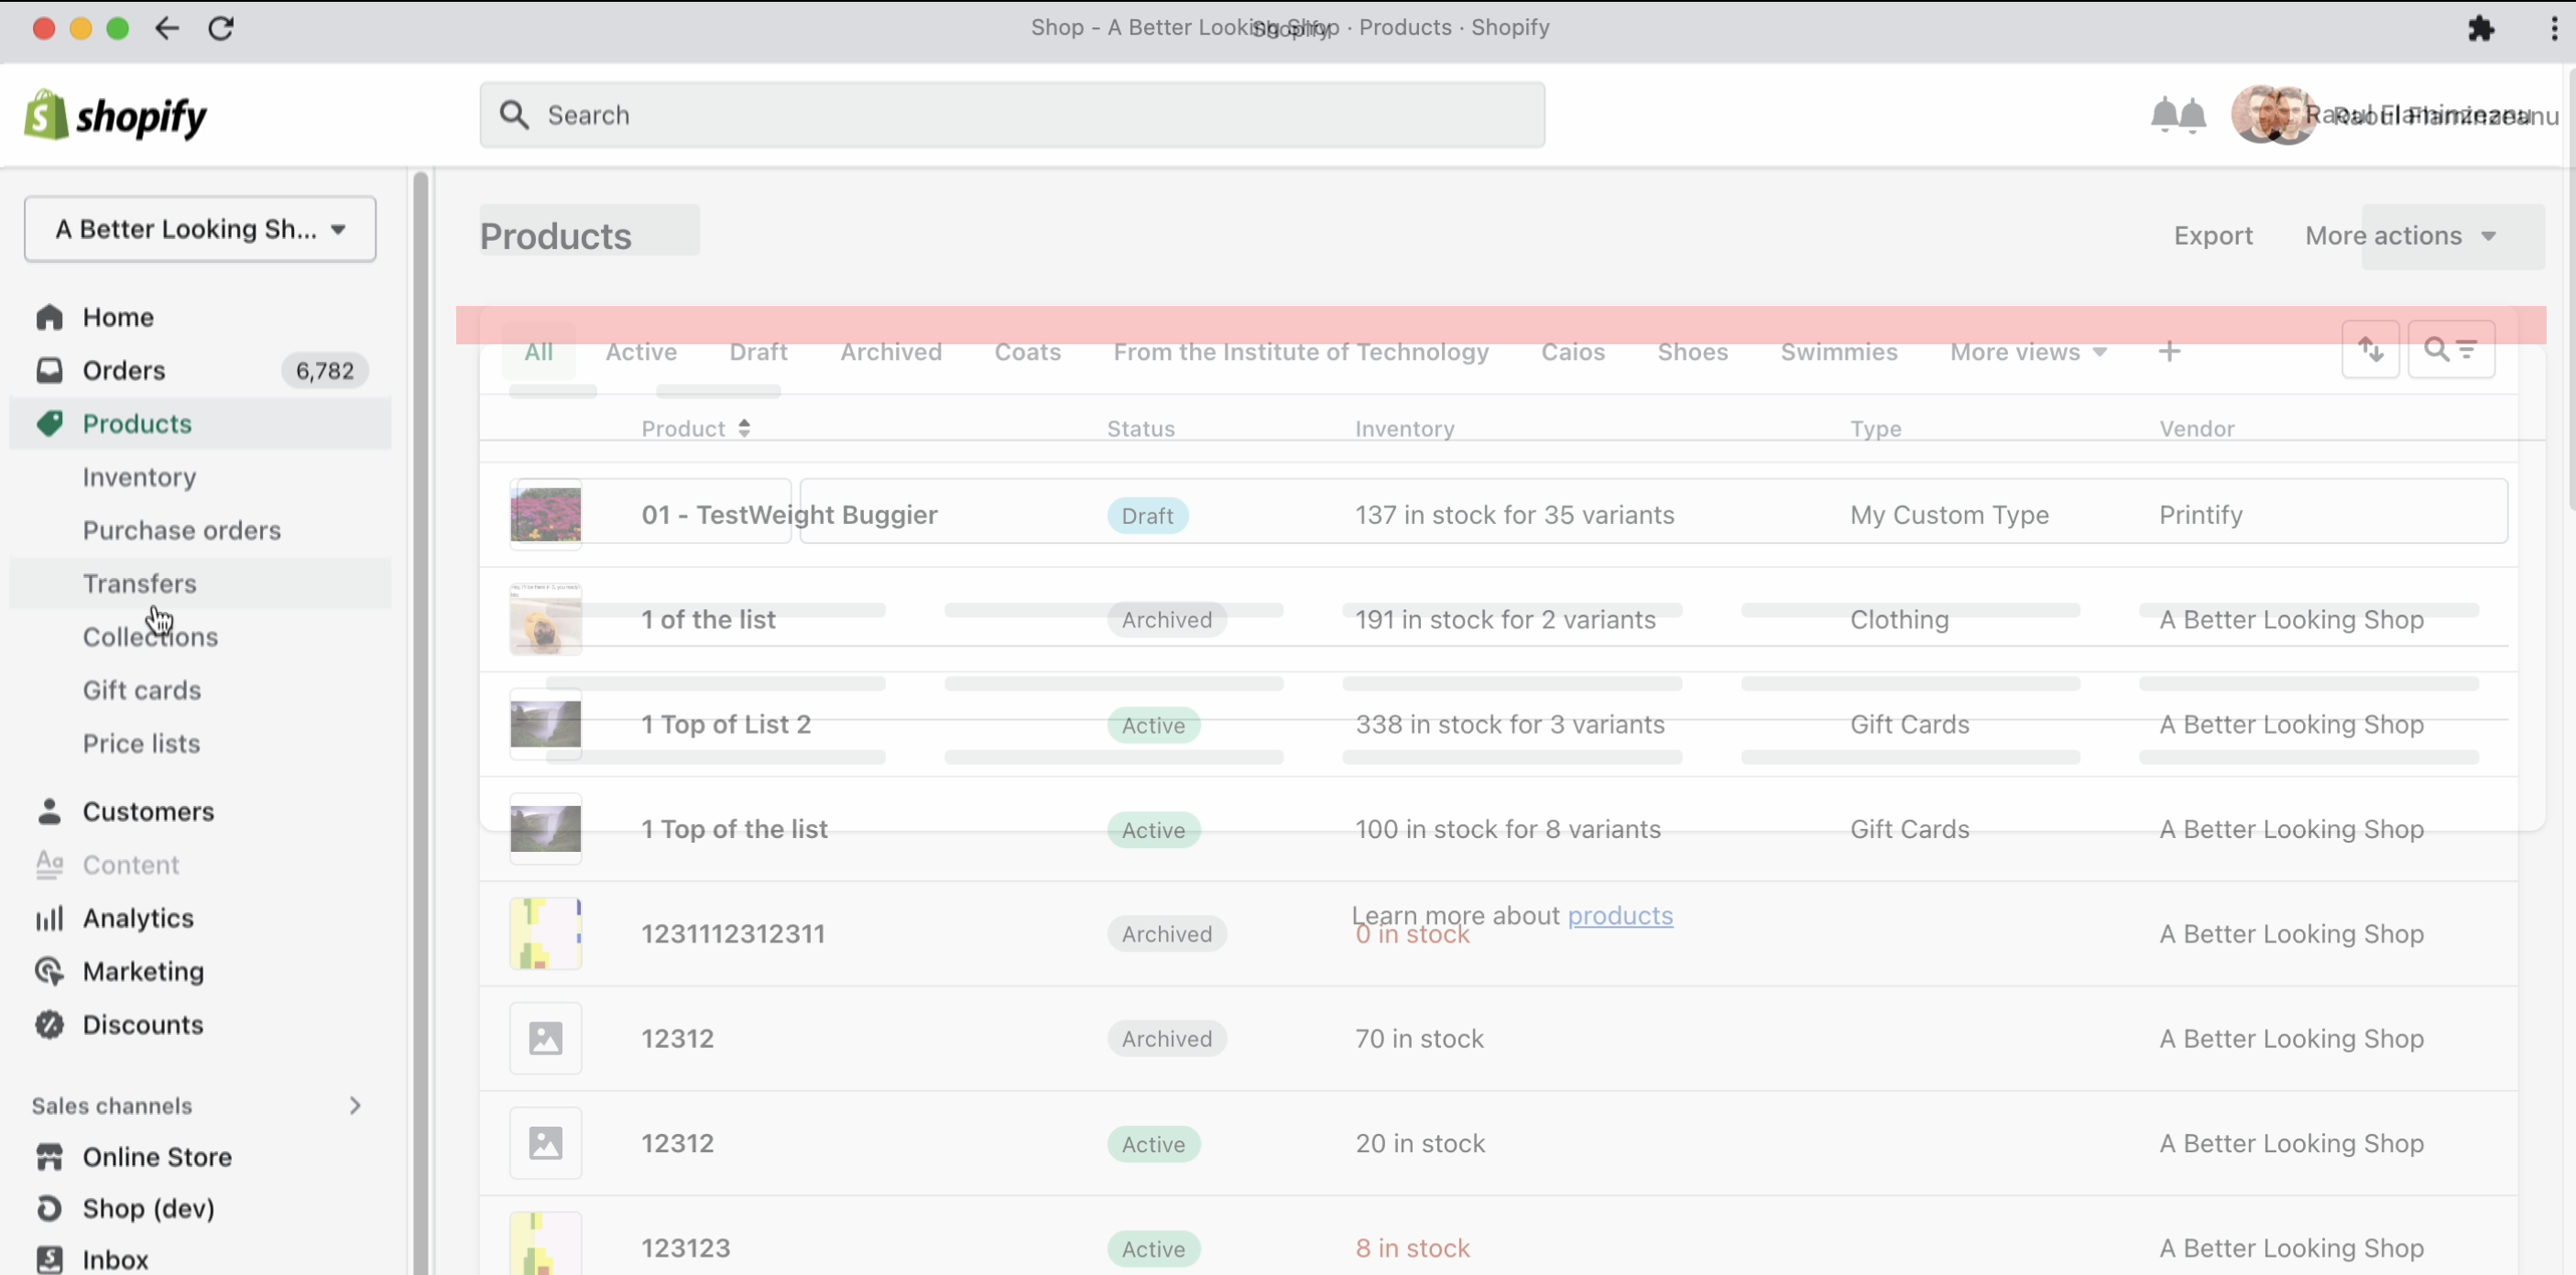
Task: Expand the More views dropdown
Action: (2028, 352)
